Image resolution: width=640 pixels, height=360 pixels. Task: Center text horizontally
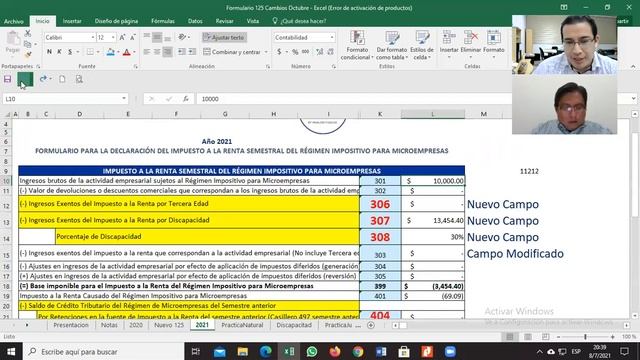(157, 52)
